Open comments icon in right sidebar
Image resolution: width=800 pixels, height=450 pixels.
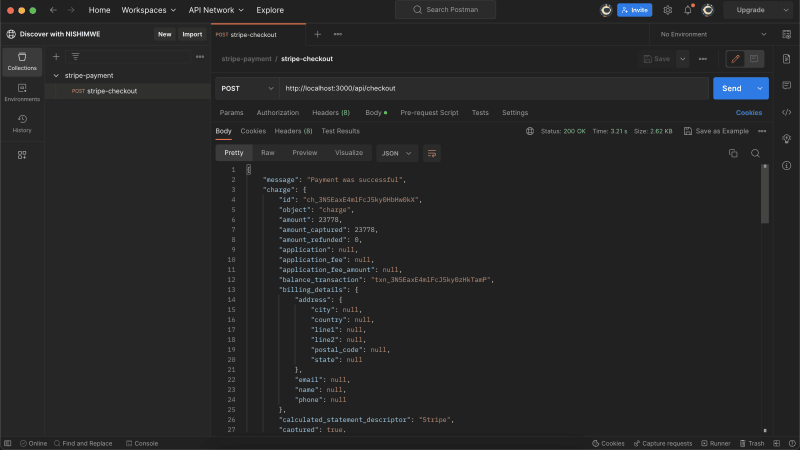point(786,85)
